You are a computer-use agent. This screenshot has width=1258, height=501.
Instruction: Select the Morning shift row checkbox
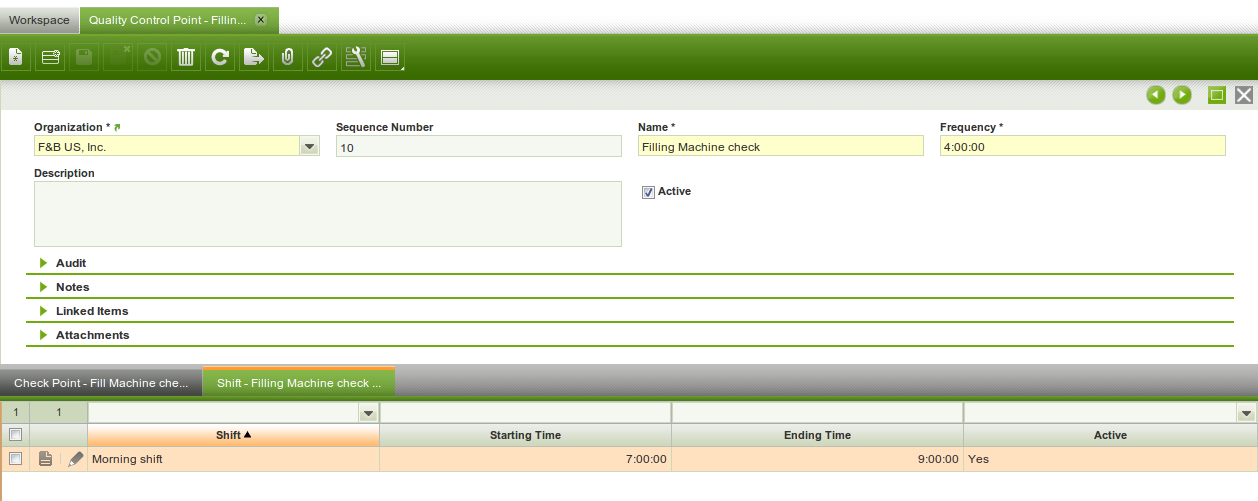click(15, 459)
